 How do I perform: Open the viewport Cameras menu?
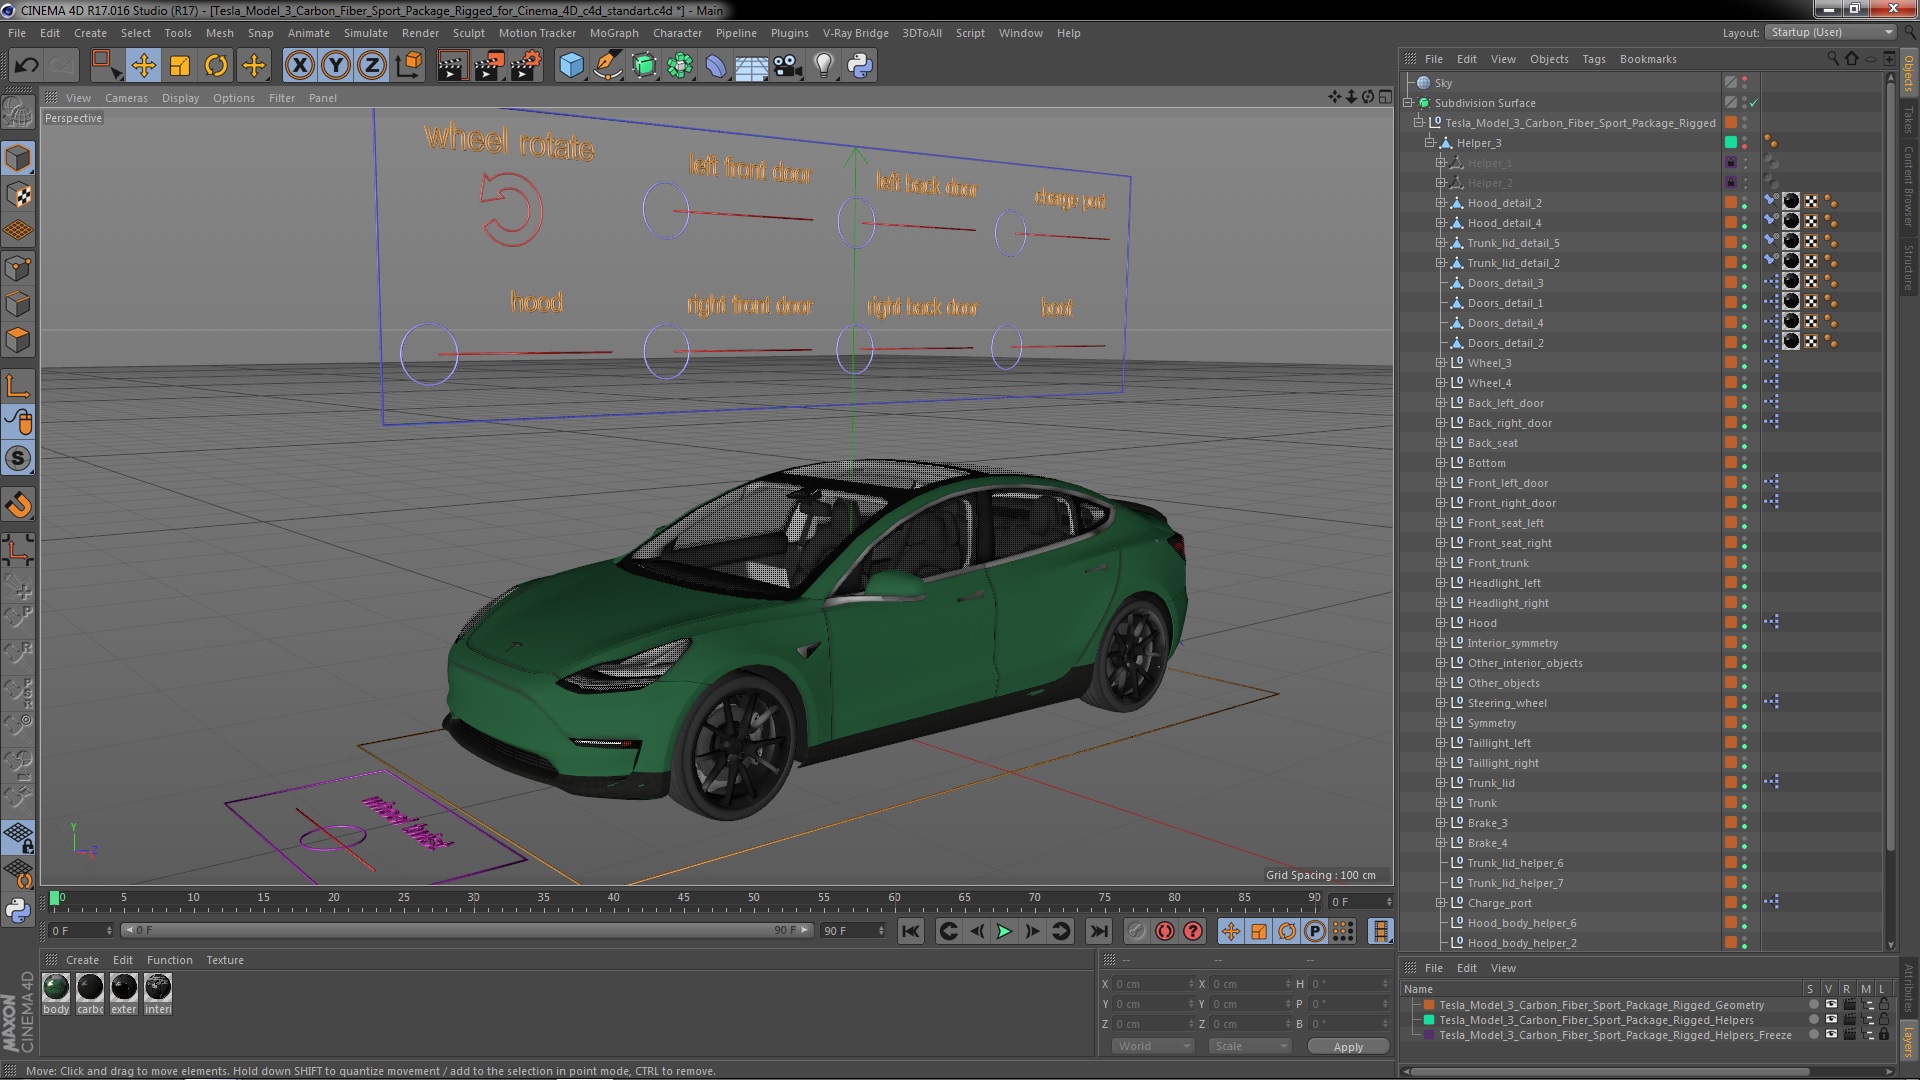[x=126, y=98]
